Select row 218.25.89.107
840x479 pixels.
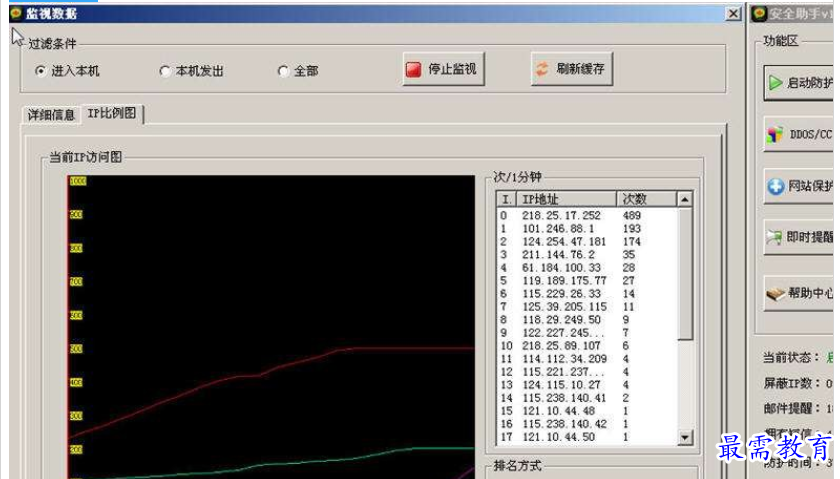click(x=587, y=346)
